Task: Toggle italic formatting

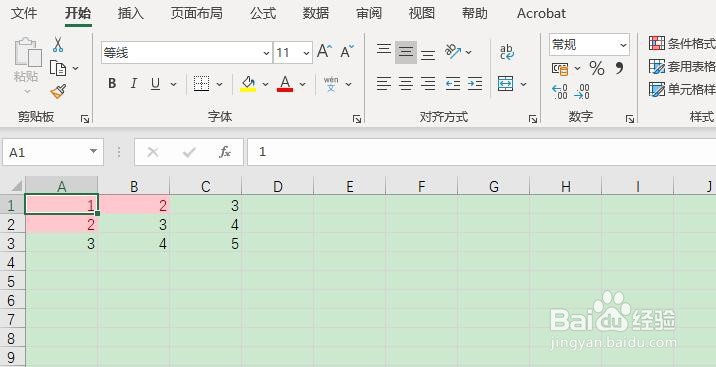Action: tap(133, 84)
